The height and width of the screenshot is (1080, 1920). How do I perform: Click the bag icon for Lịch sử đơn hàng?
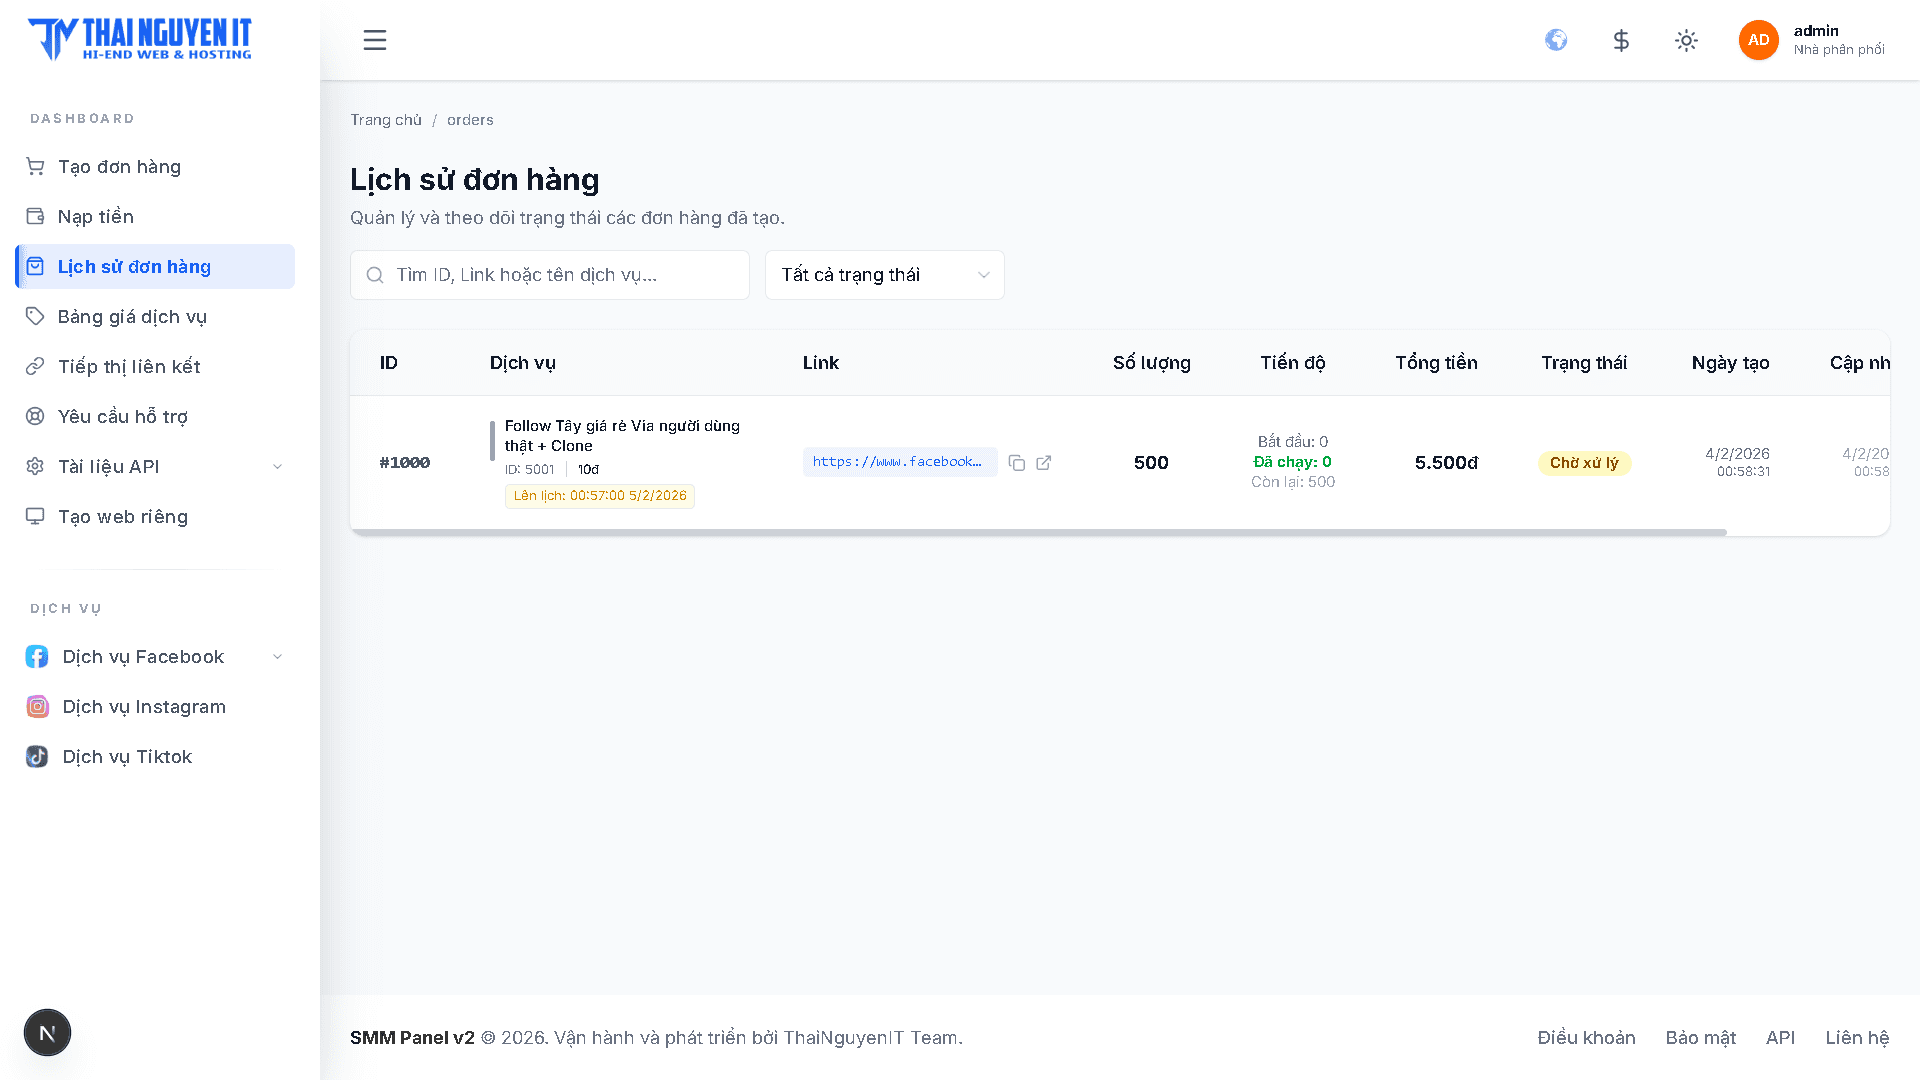click(x=35, y=266)
